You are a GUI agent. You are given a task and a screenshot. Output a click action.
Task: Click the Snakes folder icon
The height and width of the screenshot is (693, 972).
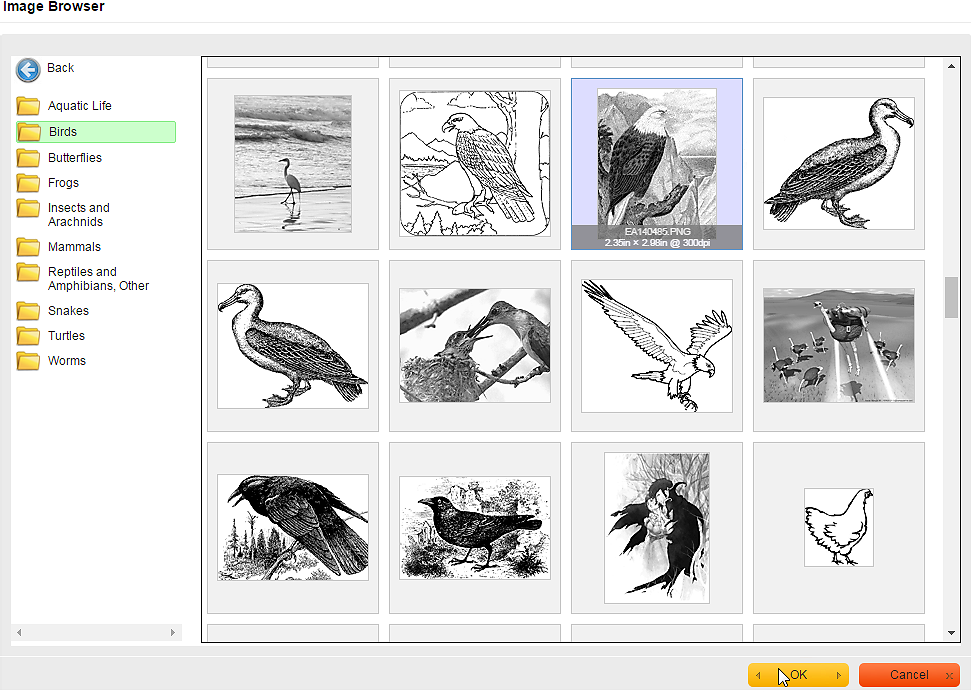[x=29, y=311]
